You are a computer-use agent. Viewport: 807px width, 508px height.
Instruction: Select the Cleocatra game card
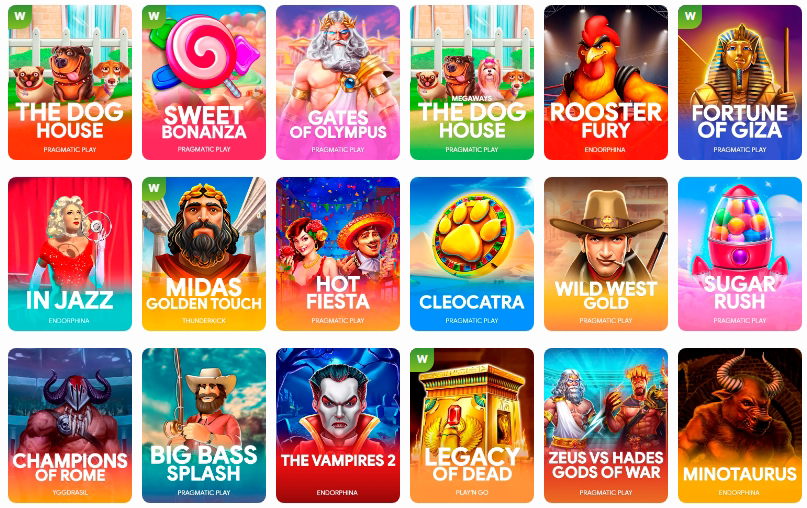472,254
